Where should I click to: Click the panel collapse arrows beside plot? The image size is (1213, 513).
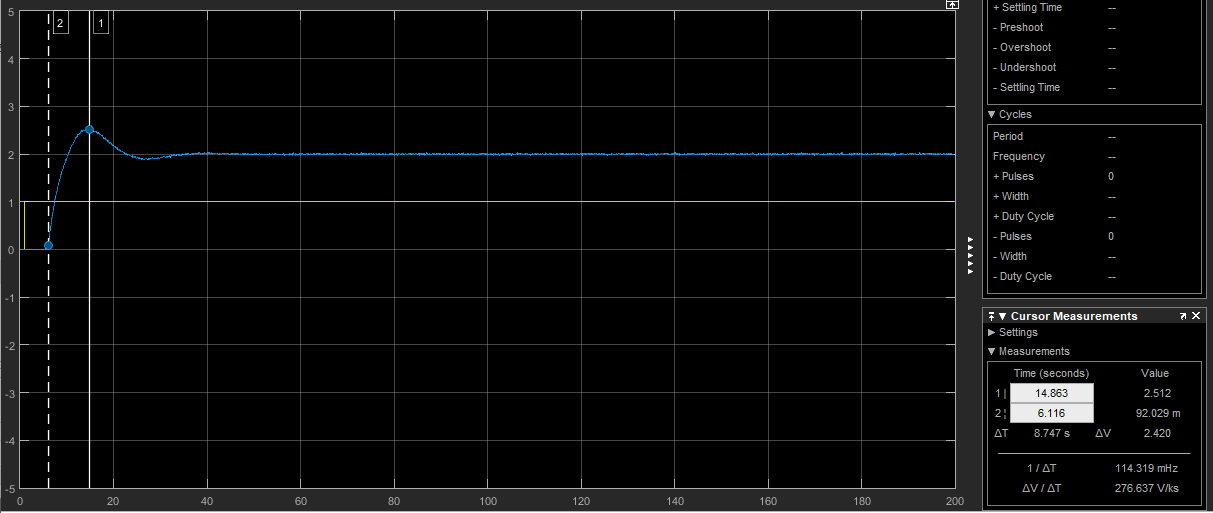[x=970, y=255]
